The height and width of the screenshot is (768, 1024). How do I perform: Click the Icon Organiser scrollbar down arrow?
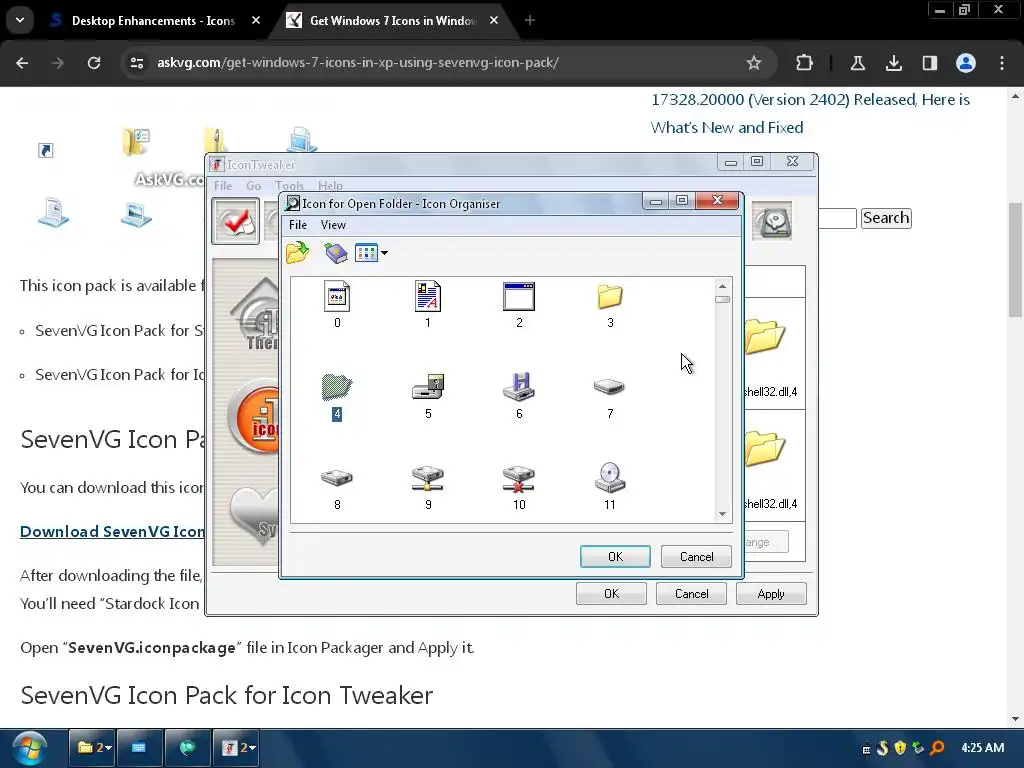click(722, 514)
